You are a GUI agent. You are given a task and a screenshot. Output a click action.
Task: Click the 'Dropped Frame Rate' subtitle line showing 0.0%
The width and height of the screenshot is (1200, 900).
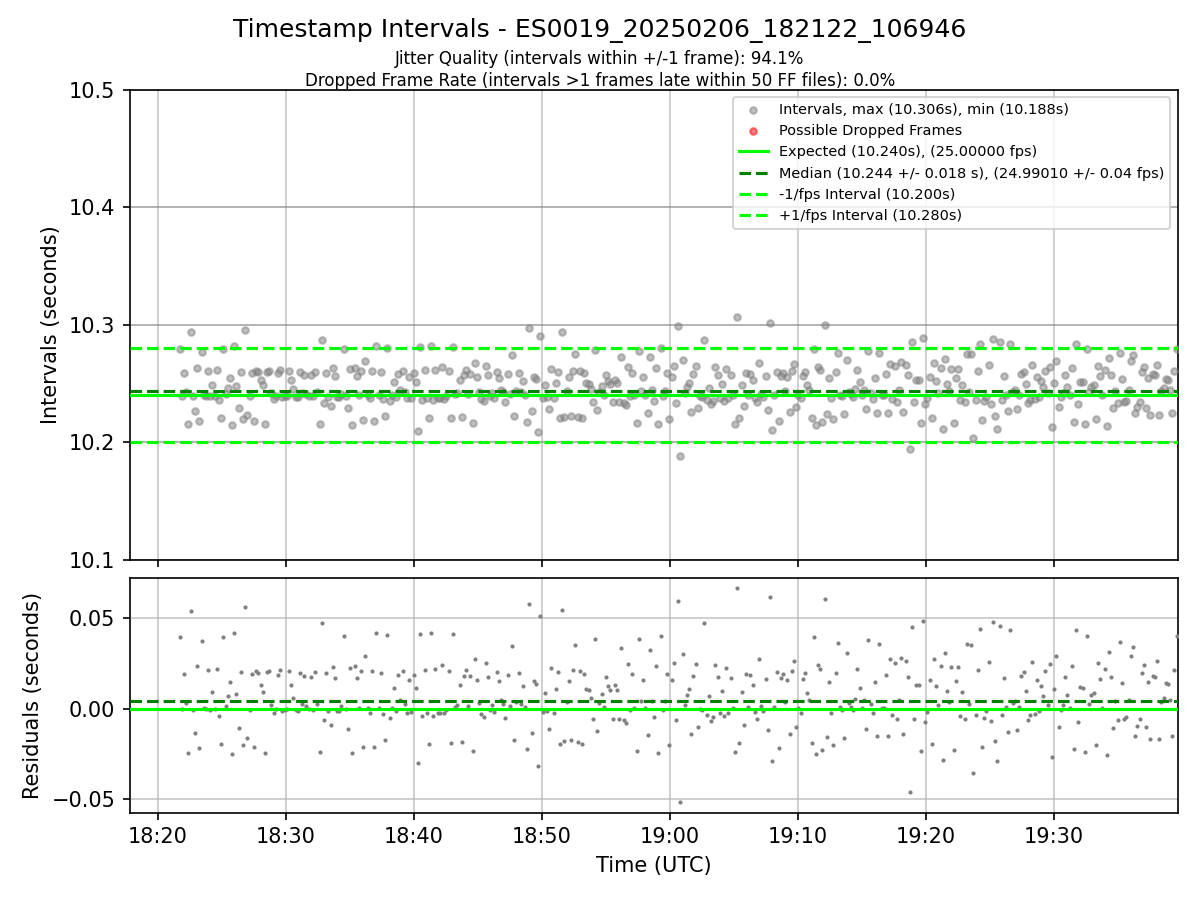point(599,80)
